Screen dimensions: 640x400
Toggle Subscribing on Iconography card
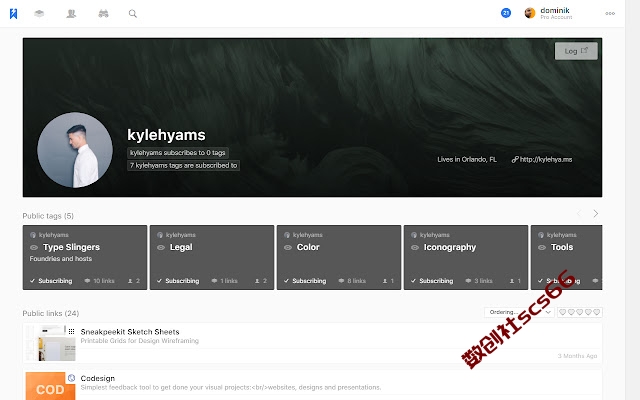[x=432, y=281]
